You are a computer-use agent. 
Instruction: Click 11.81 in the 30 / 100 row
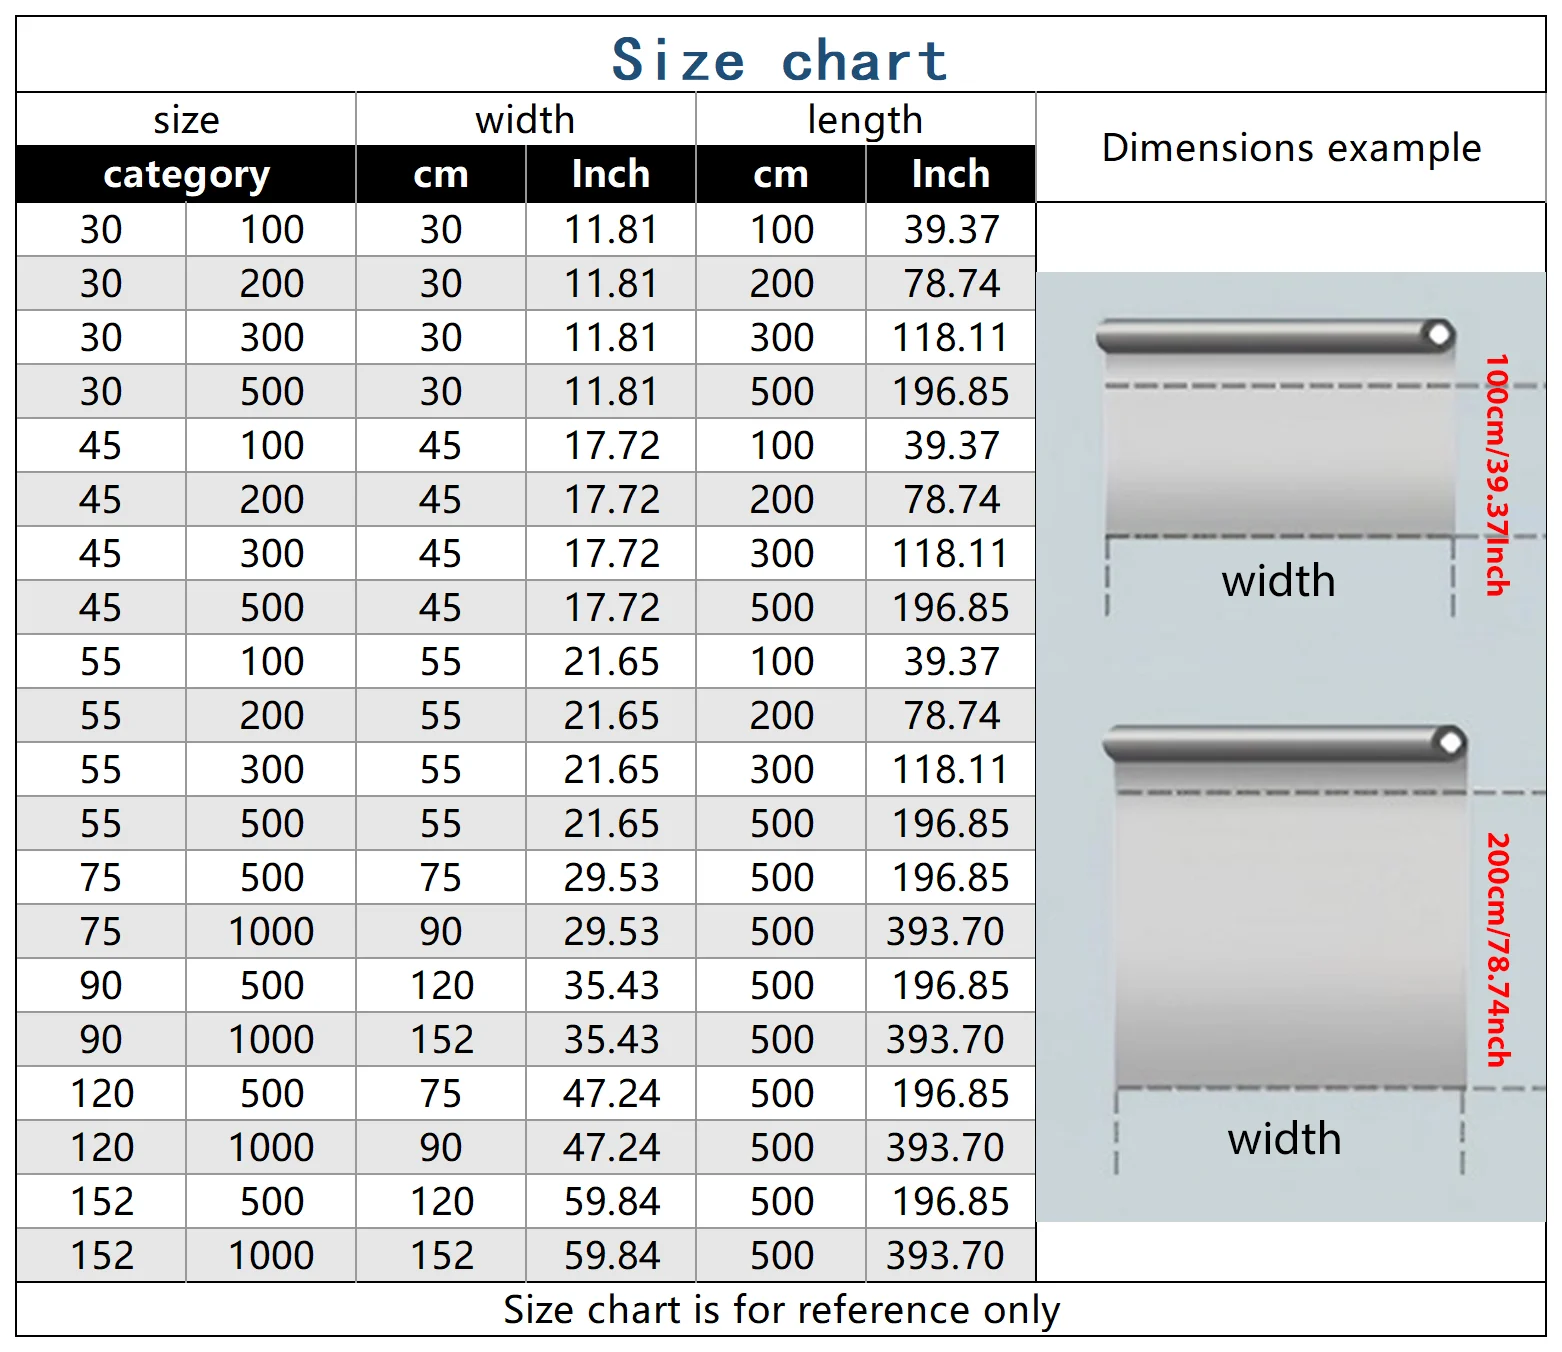tap(611, 230)
